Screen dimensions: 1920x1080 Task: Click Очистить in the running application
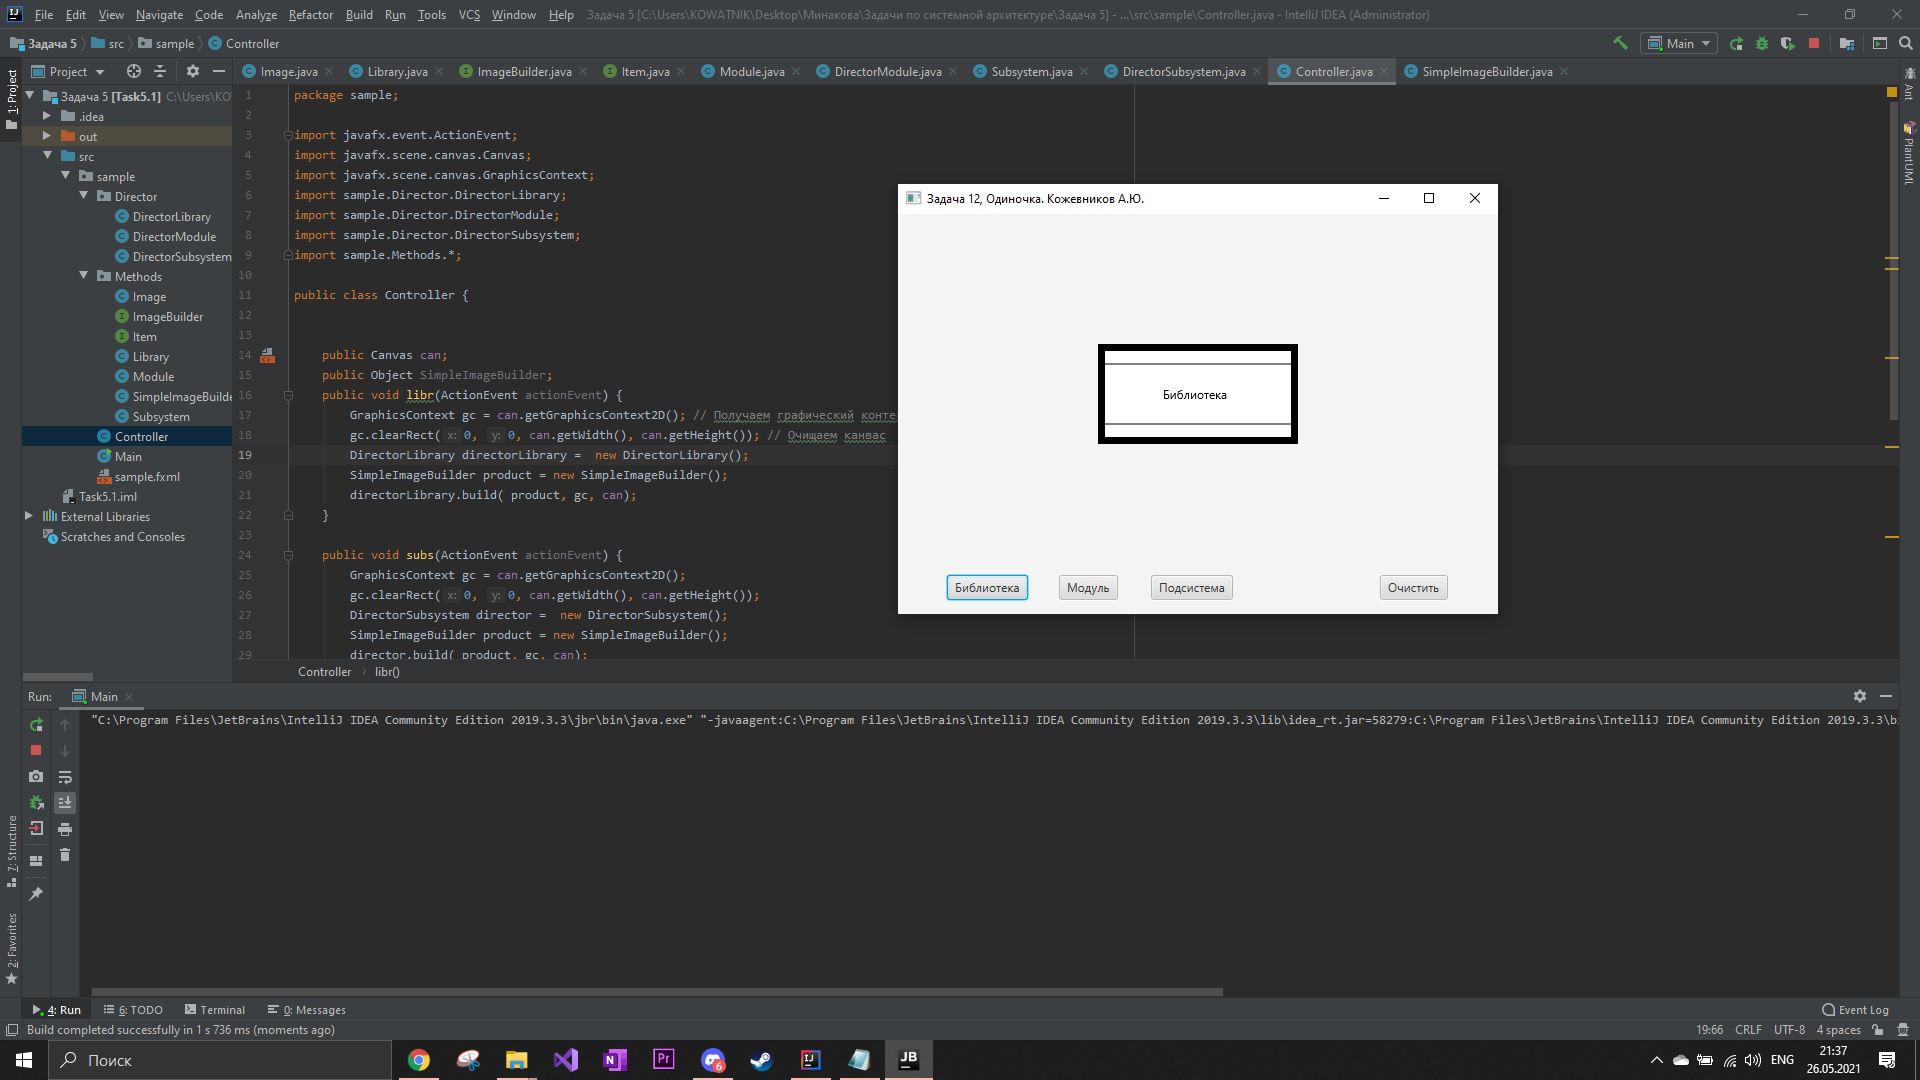coord(1413,587)
